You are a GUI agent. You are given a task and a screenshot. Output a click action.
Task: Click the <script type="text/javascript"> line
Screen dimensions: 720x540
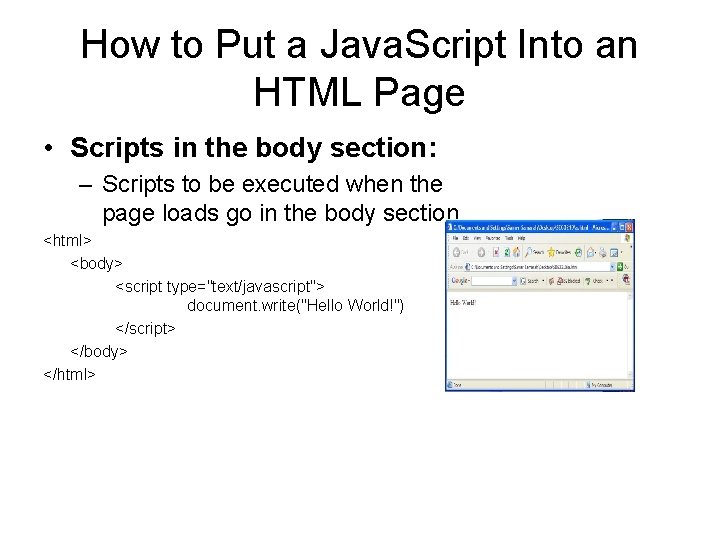point(220,286)
